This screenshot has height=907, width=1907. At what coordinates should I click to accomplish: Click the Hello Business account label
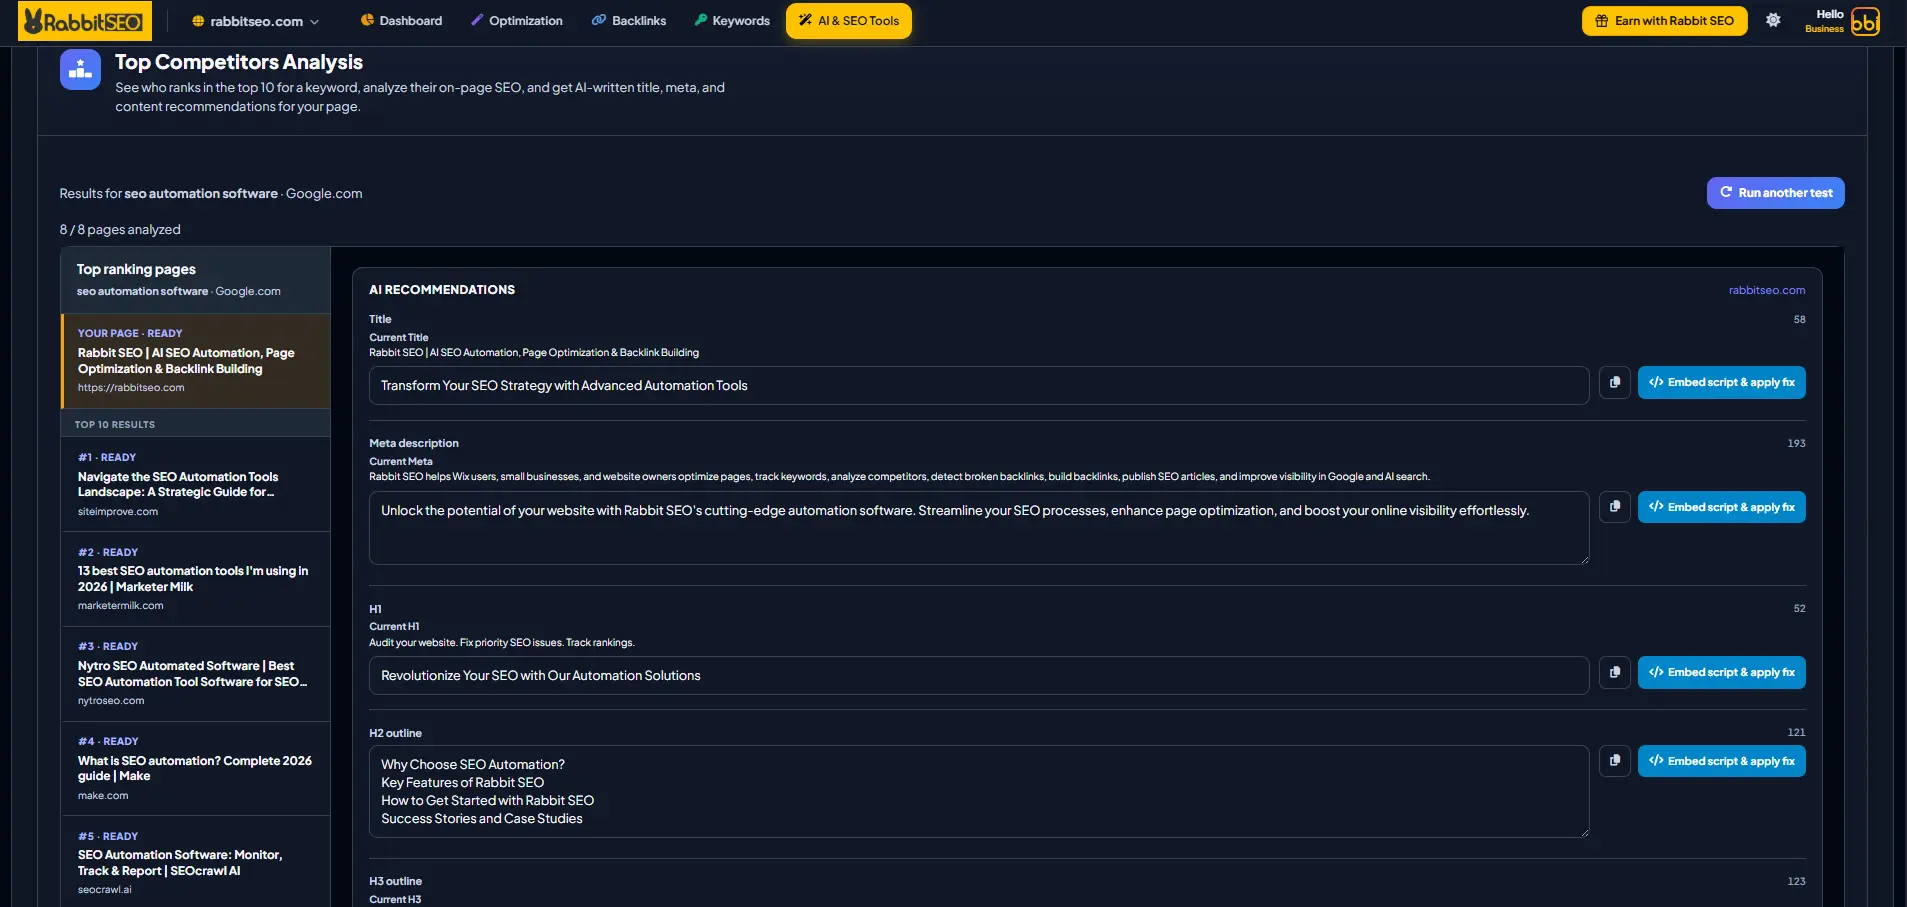click(x=1826, y=21)
